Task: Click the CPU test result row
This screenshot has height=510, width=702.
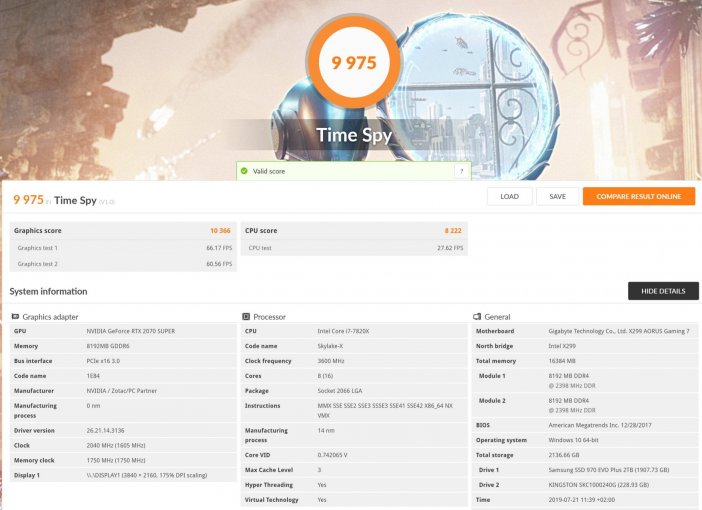Action: (354, 248)
